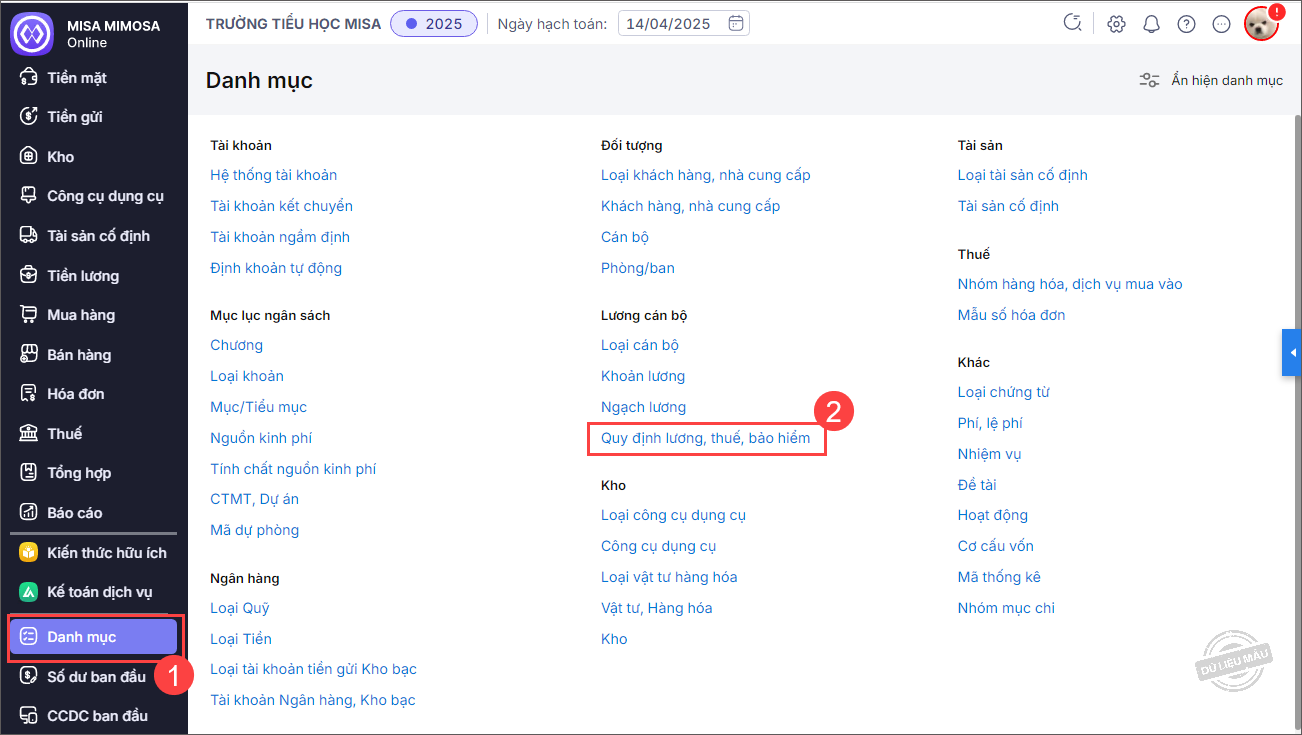This screenshot has width=1302, height=735.
Task: Open Hệ thống tài khoản link
Action: coord(273,175)
